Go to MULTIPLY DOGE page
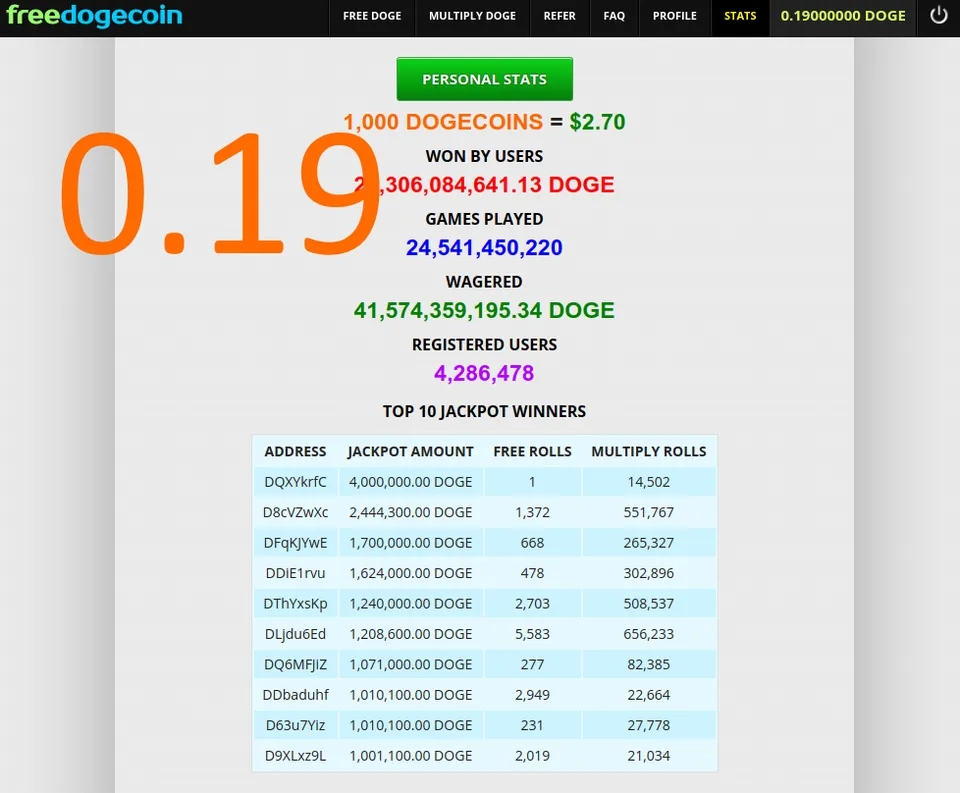Image resolution: width=960 pixels, height=793 pixels. coord(472,16)
